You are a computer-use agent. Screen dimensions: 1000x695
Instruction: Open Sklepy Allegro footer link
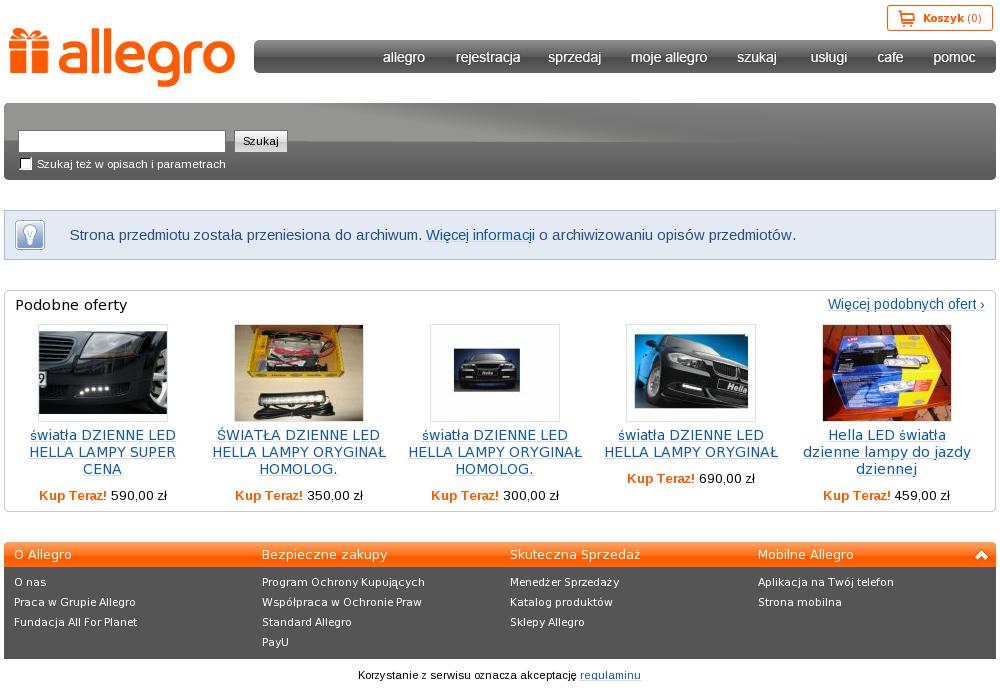click(x=547, y=622)
